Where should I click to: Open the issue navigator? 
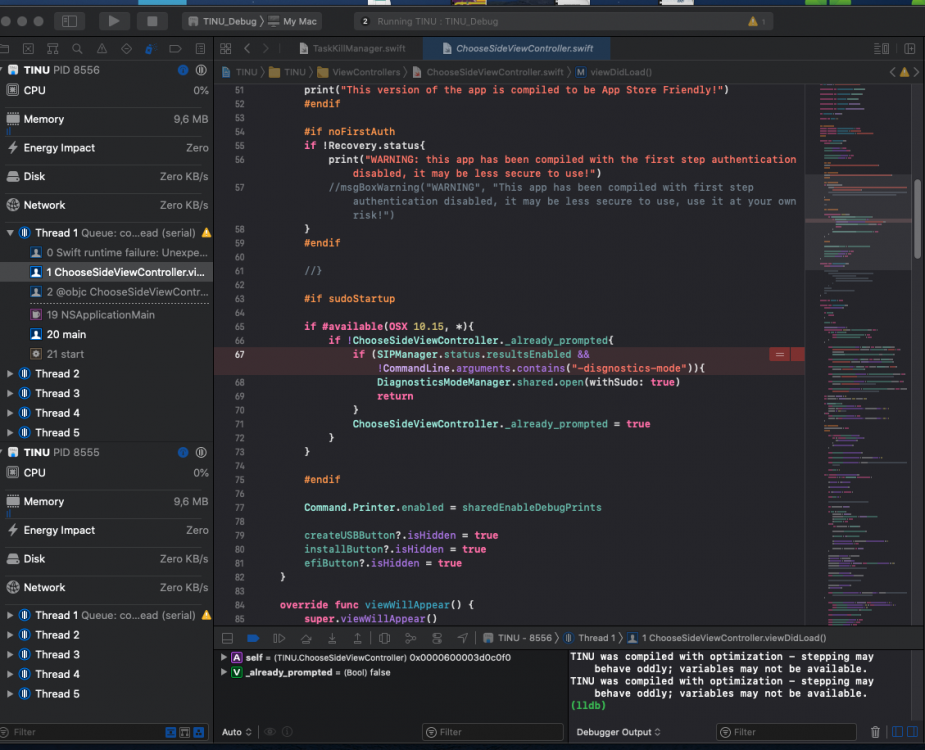pyautogui.click(x=102, y=49)
